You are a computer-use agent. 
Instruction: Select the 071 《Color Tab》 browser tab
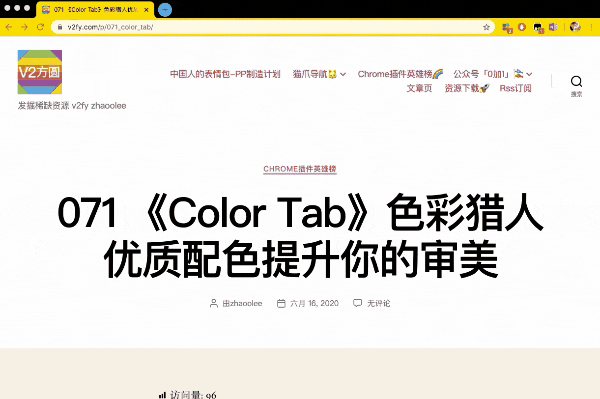point(95,10)
